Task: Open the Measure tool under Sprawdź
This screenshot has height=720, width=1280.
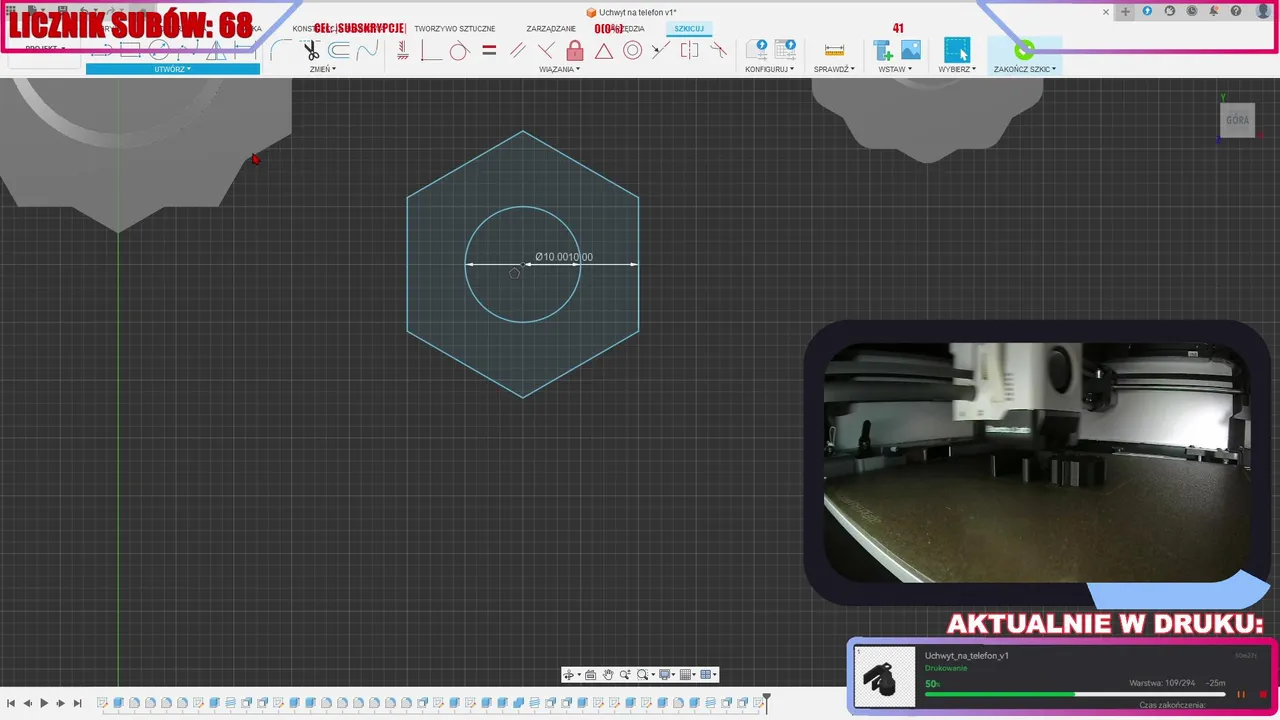Action: [834, 50]
